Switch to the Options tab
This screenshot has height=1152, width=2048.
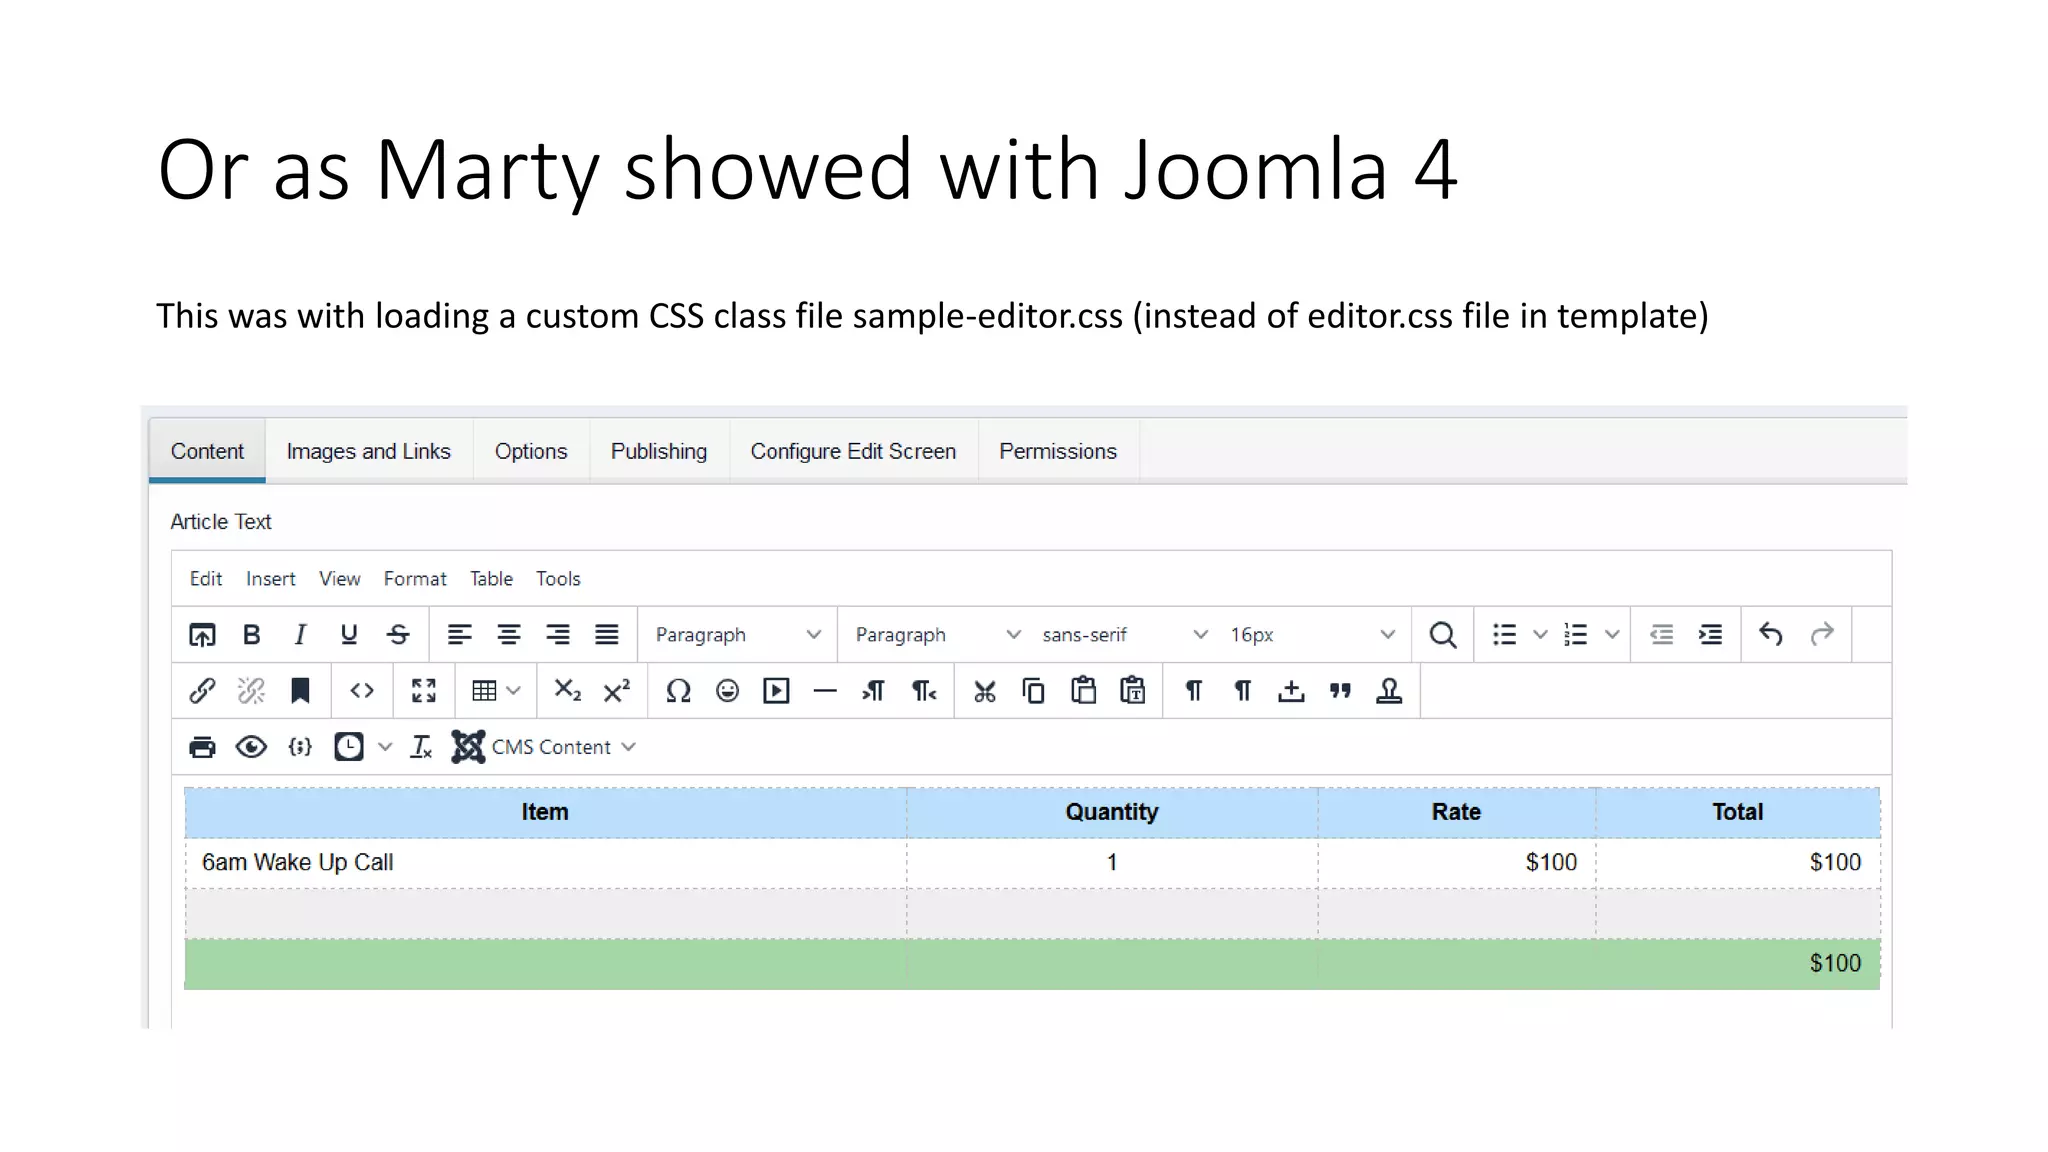tap(531, 452)
